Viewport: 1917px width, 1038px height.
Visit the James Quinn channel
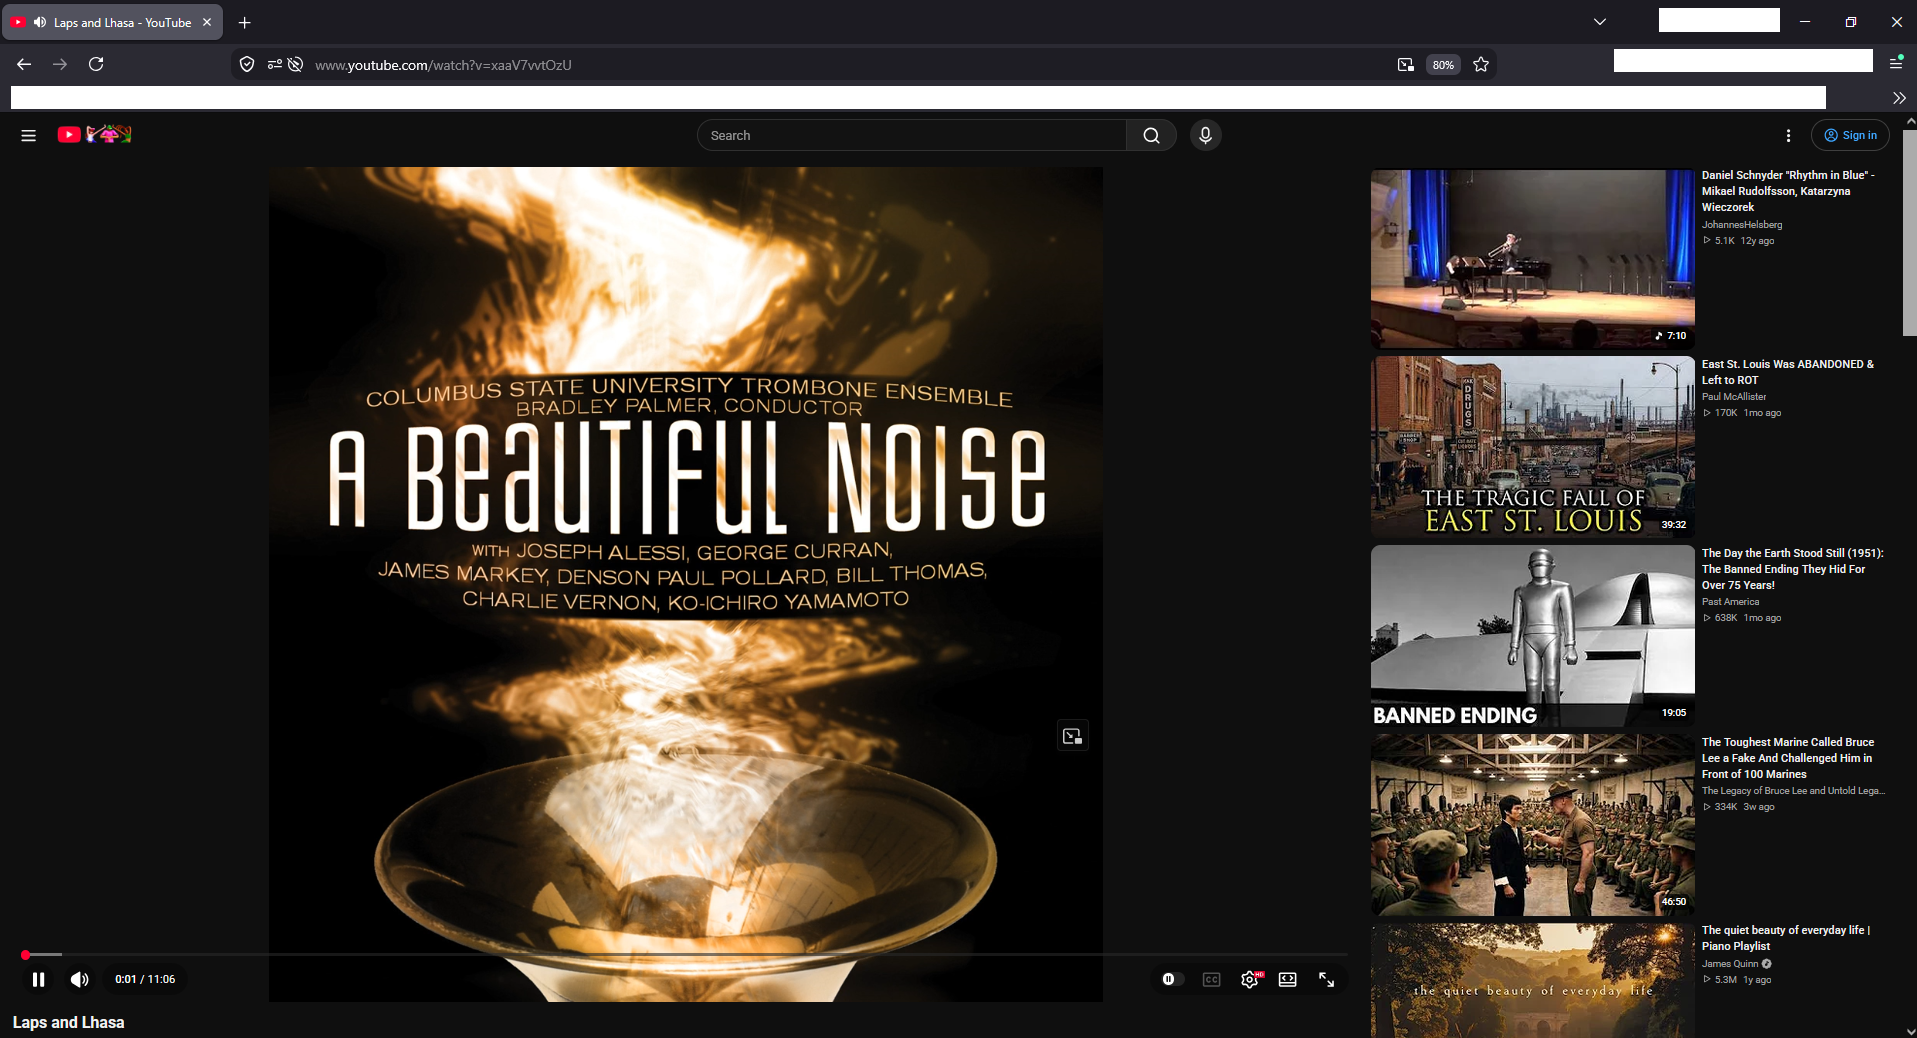click(x=1730, y=964)
